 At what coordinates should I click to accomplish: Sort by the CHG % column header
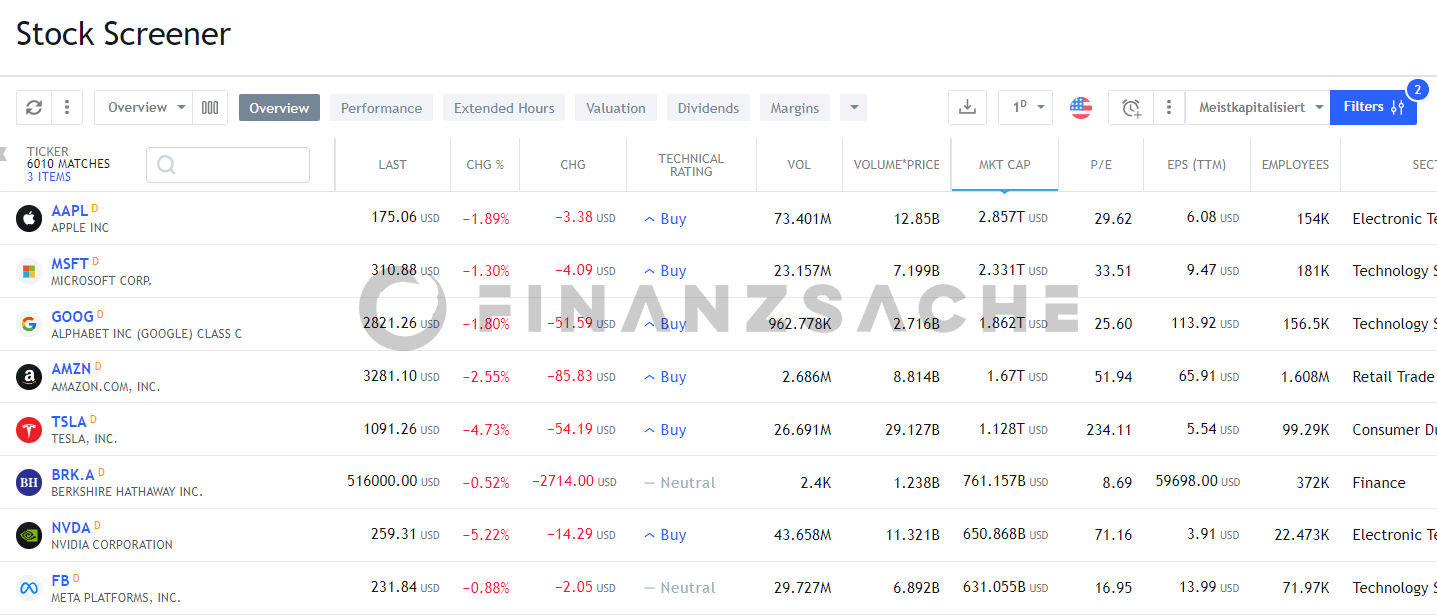(485, 165)
